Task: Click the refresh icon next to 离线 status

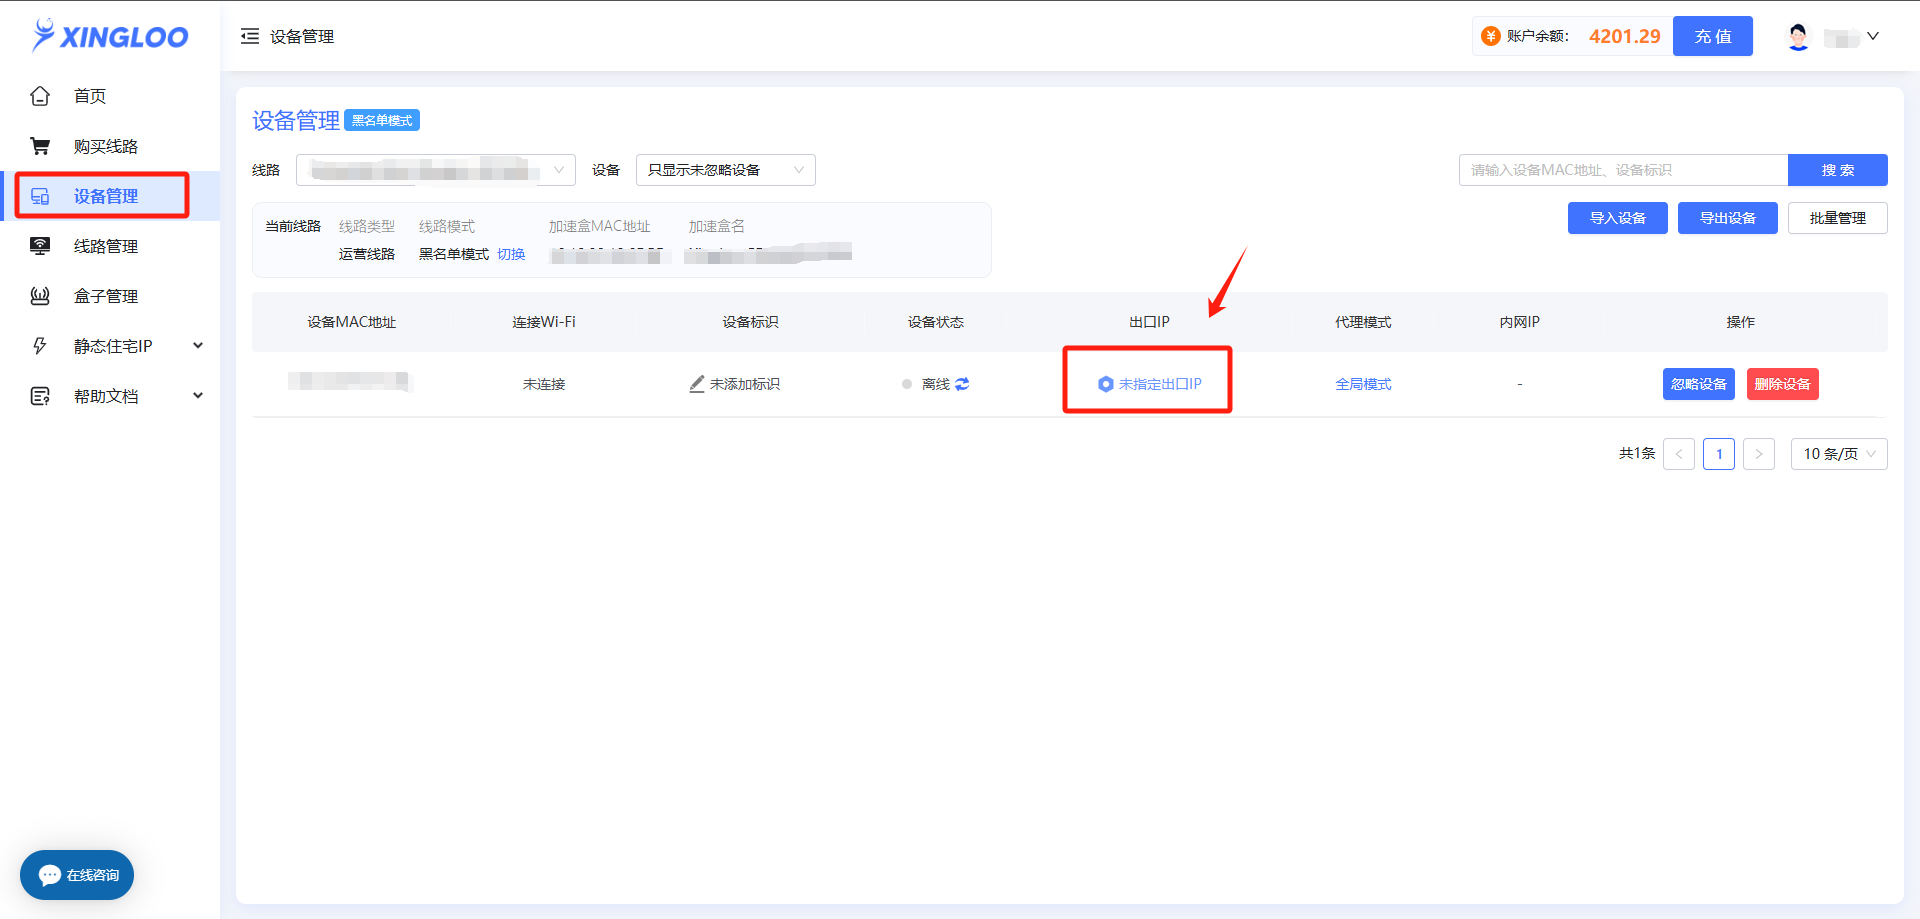Action: coord(962,384)
